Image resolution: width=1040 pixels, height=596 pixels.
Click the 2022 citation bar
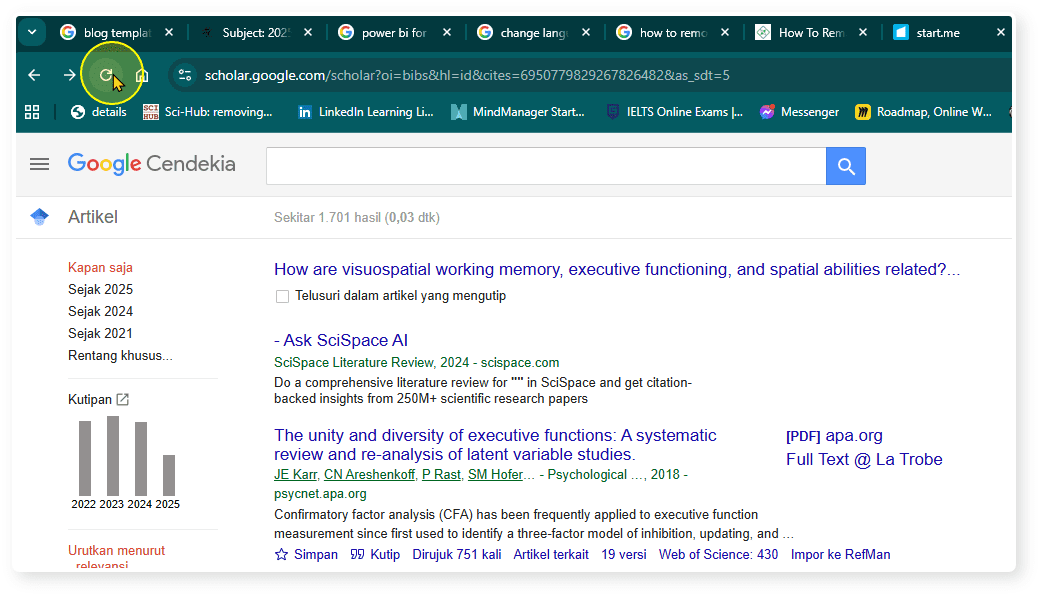85,458
